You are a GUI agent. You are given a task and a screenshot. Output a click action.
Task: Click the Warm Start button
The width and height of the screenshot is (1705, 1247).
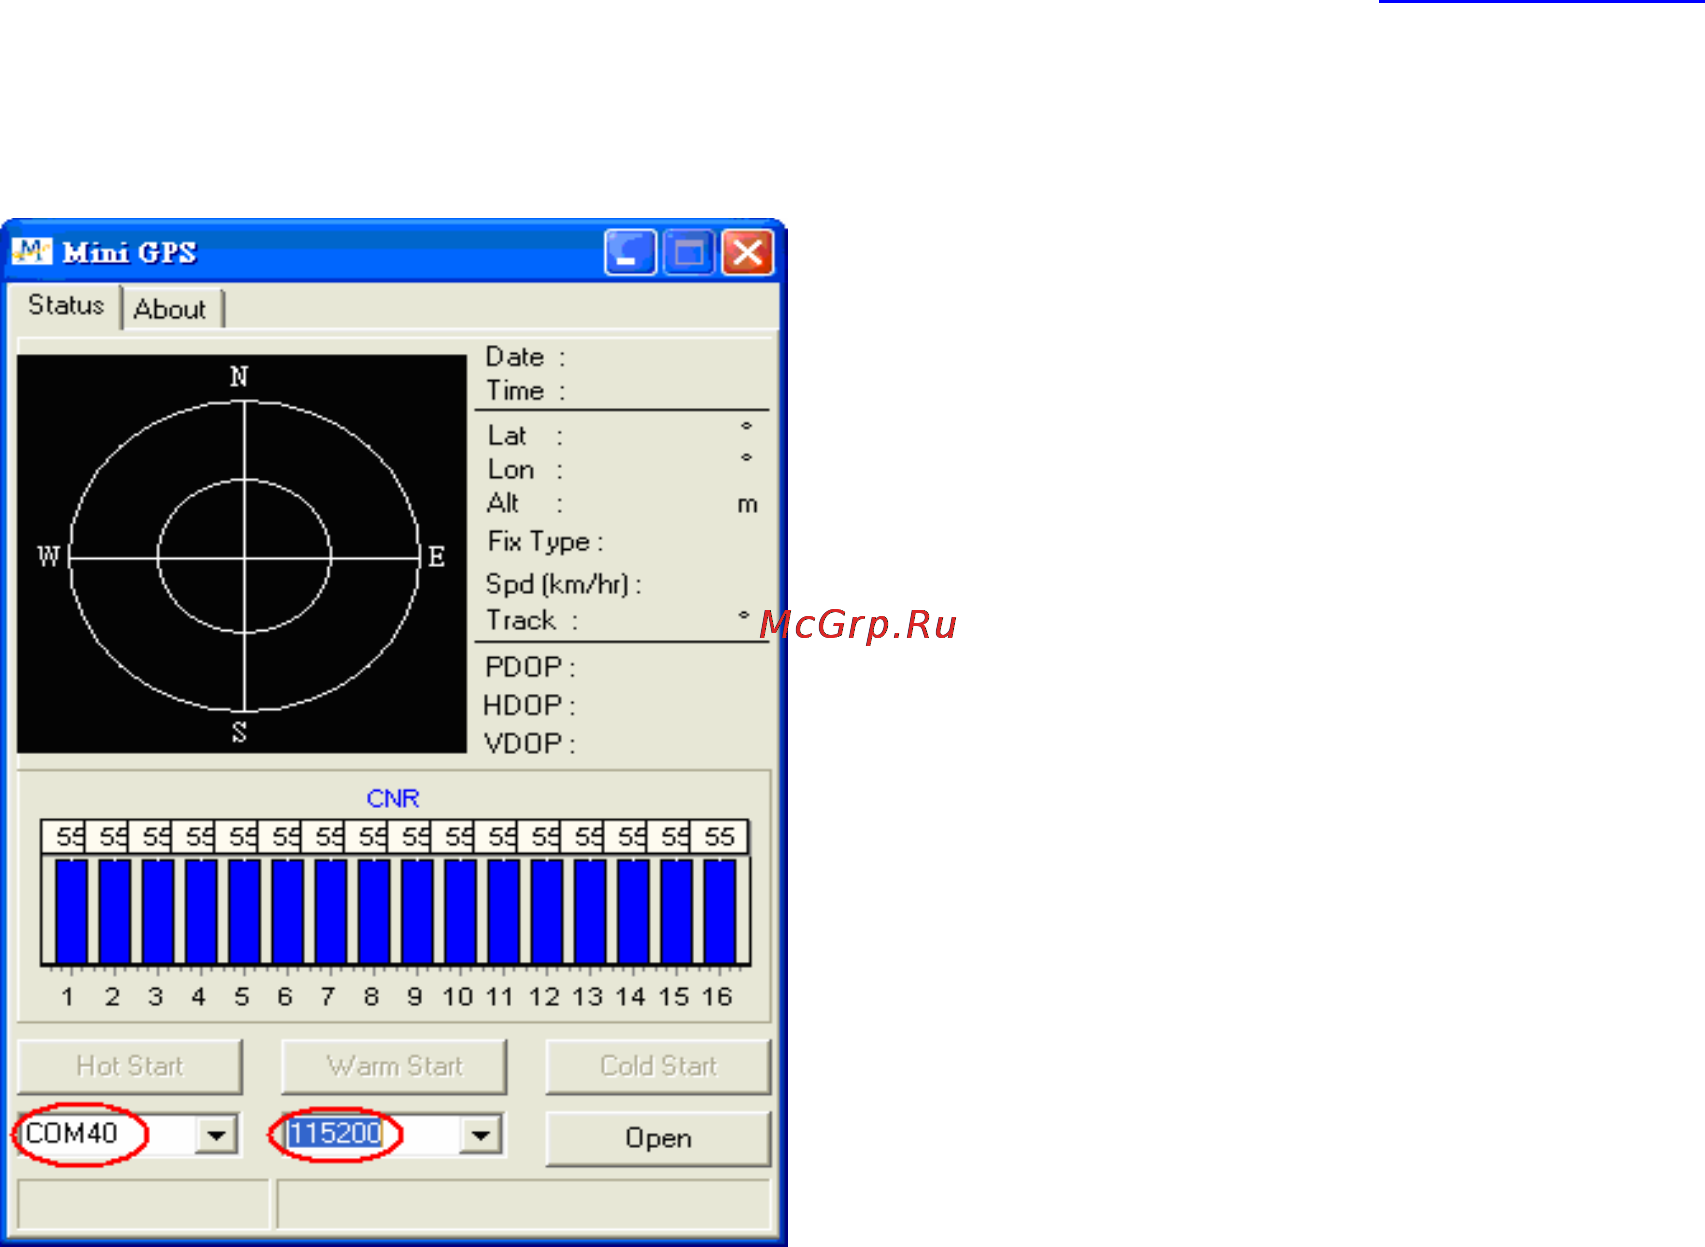coord(394,1066)
